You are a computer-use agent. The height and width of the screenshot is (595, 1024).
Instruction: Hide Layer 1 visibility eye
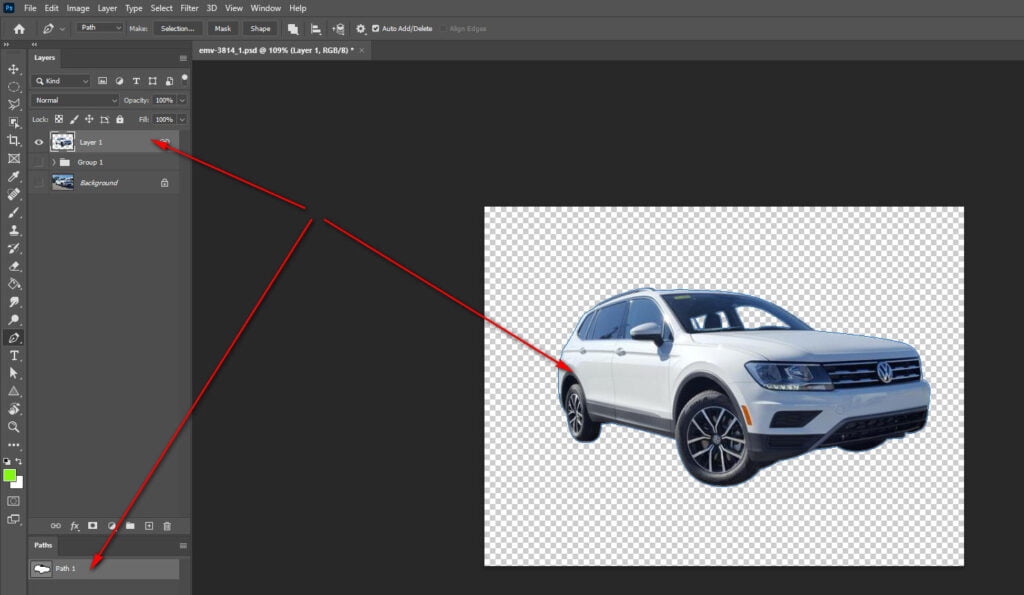click(x=39, y=142)
